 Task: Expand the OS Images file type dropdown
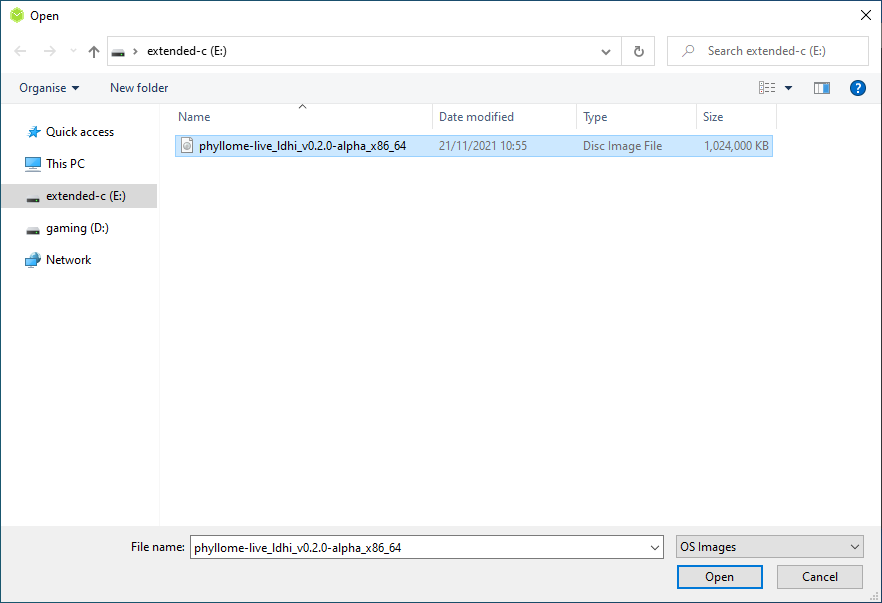tap(769, 547)
